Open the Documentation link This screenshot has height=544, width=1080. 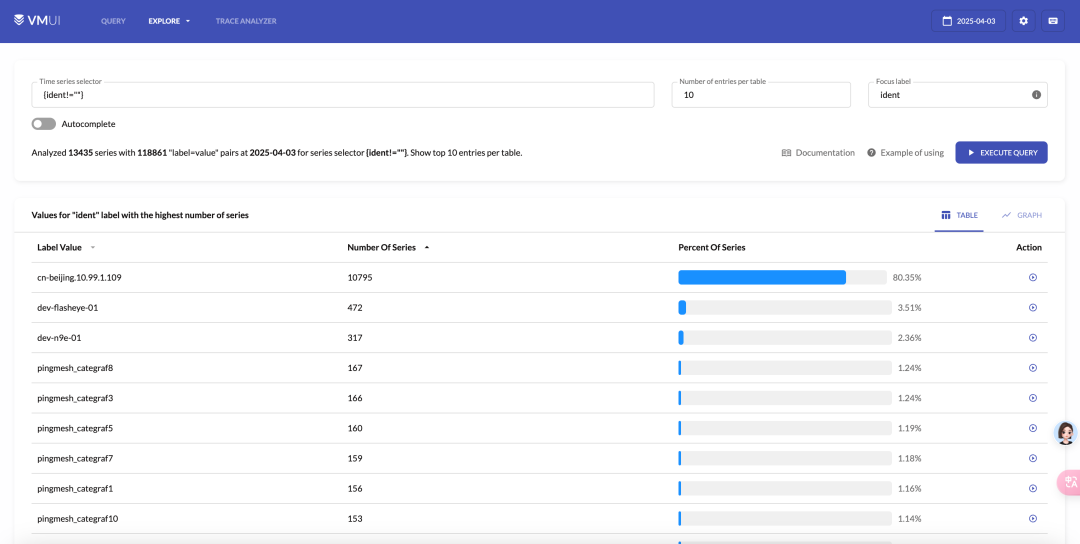pos(818,153)
